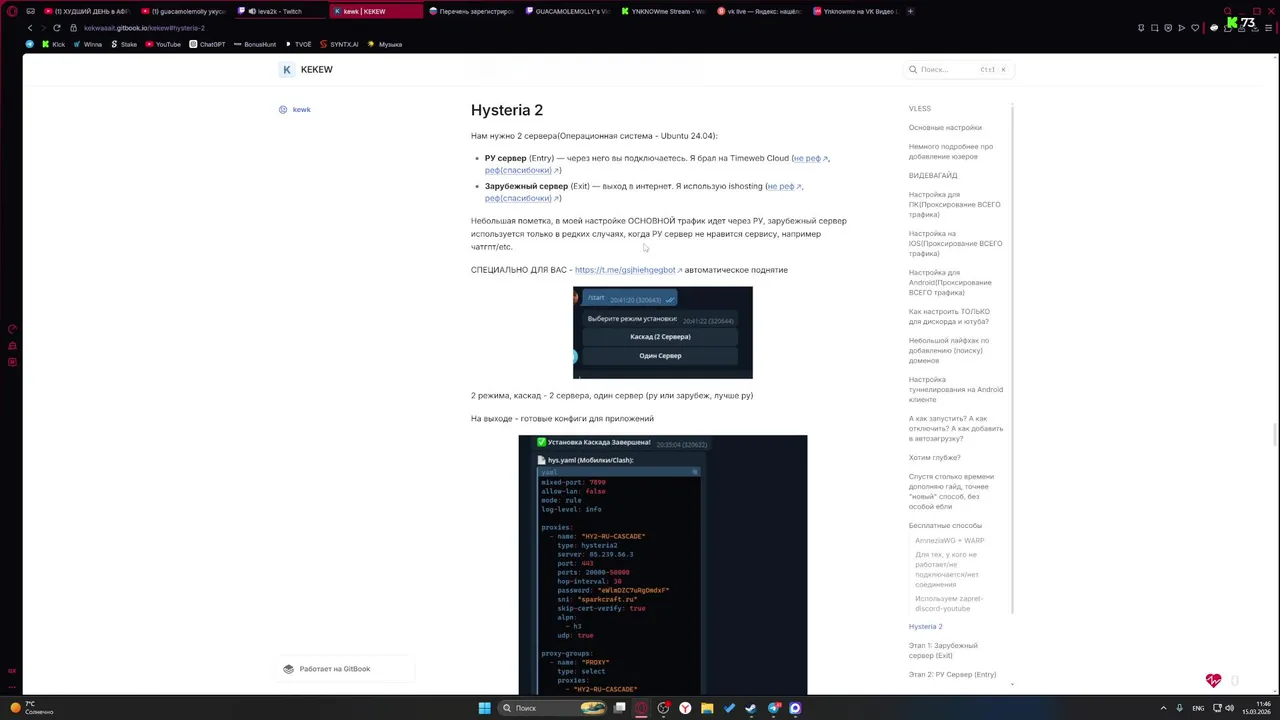This screenshot has width=1280, height=720.
Task: Reload the page with the refresh icon
Action: coord(57,28)
